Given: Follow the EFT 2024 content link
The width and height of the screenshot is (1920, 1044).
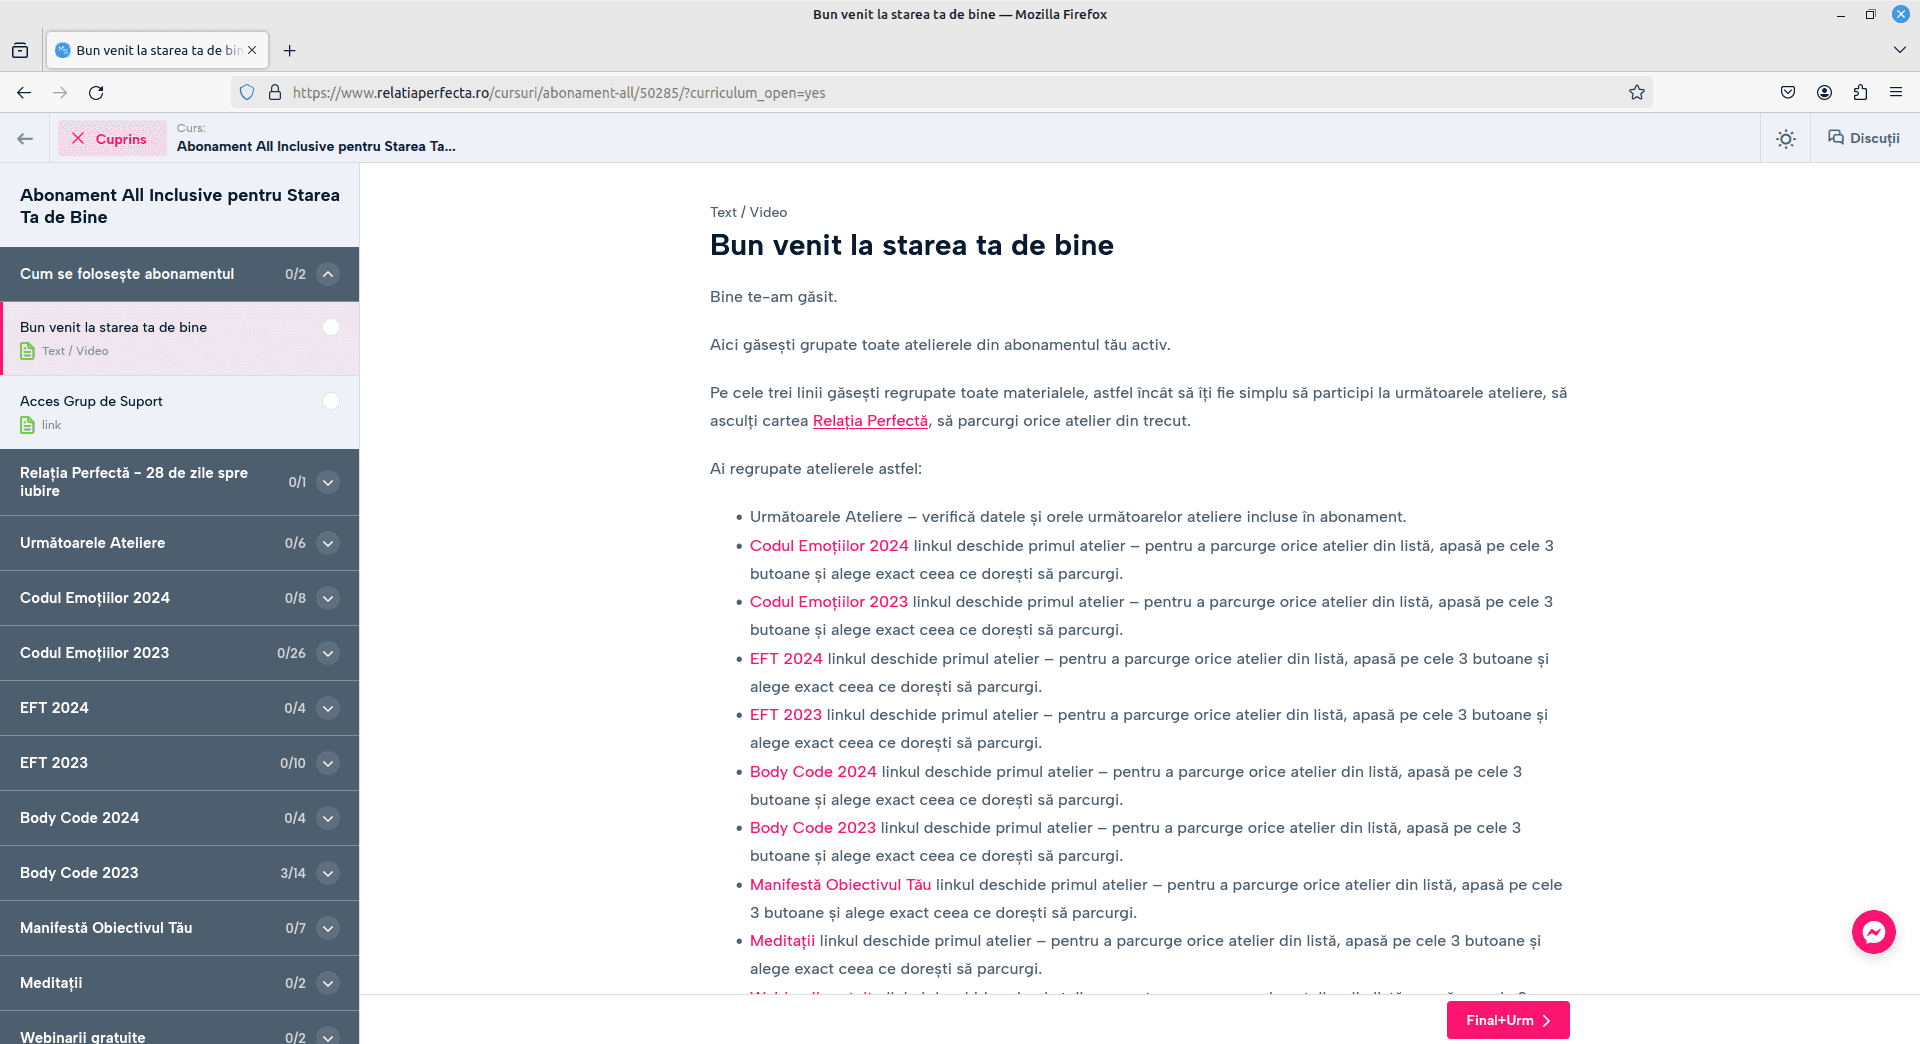Looking at the screenshot, I should point(786,659).
